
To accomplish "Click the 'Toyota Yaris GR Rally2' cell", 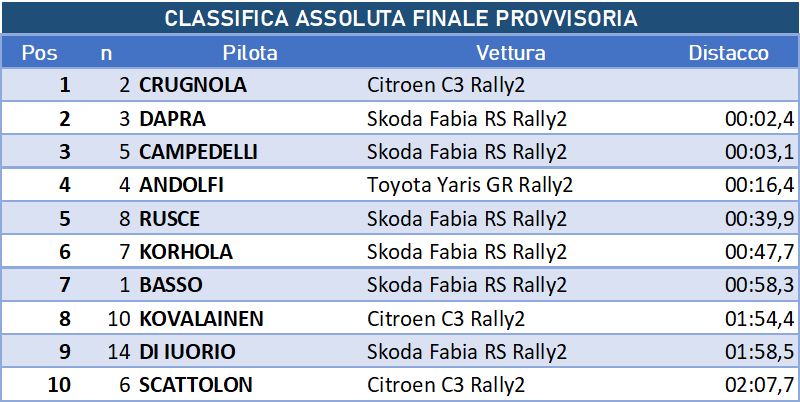I will (x=470, y=185).
